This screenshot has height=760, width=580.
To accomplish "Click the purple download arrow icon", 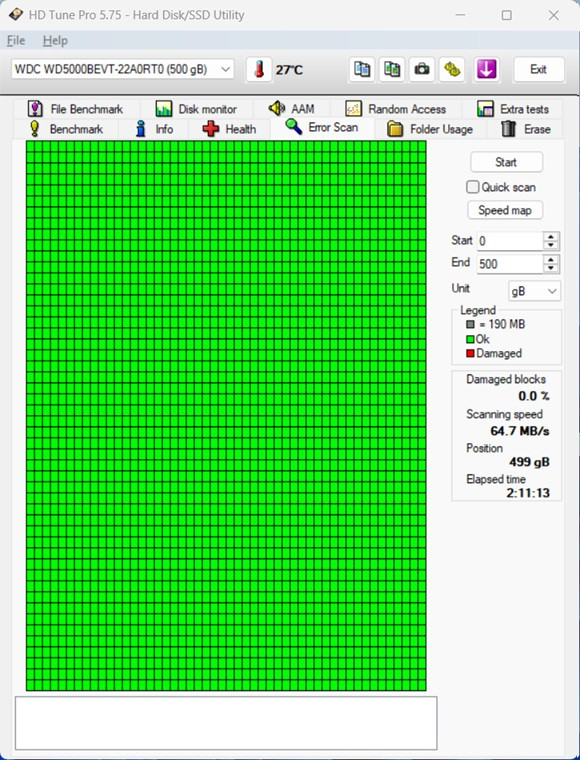I will [x=486, y=69].
